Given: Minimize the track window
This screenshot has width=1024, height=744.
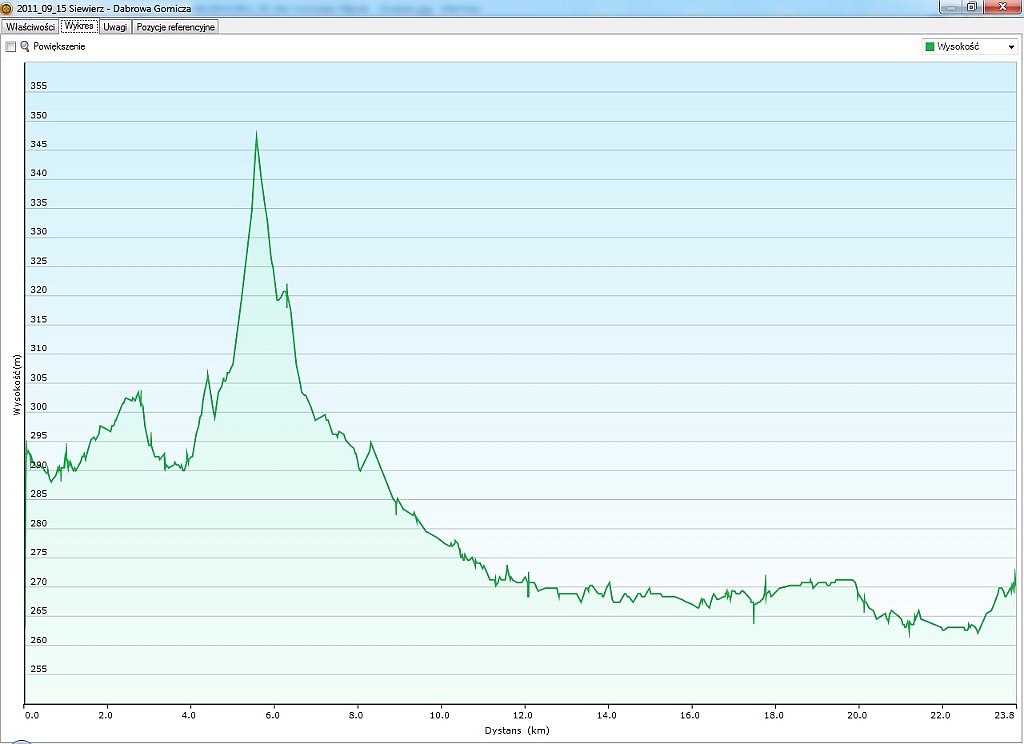Looking at the screenshot, I should [x=948, y=6].
